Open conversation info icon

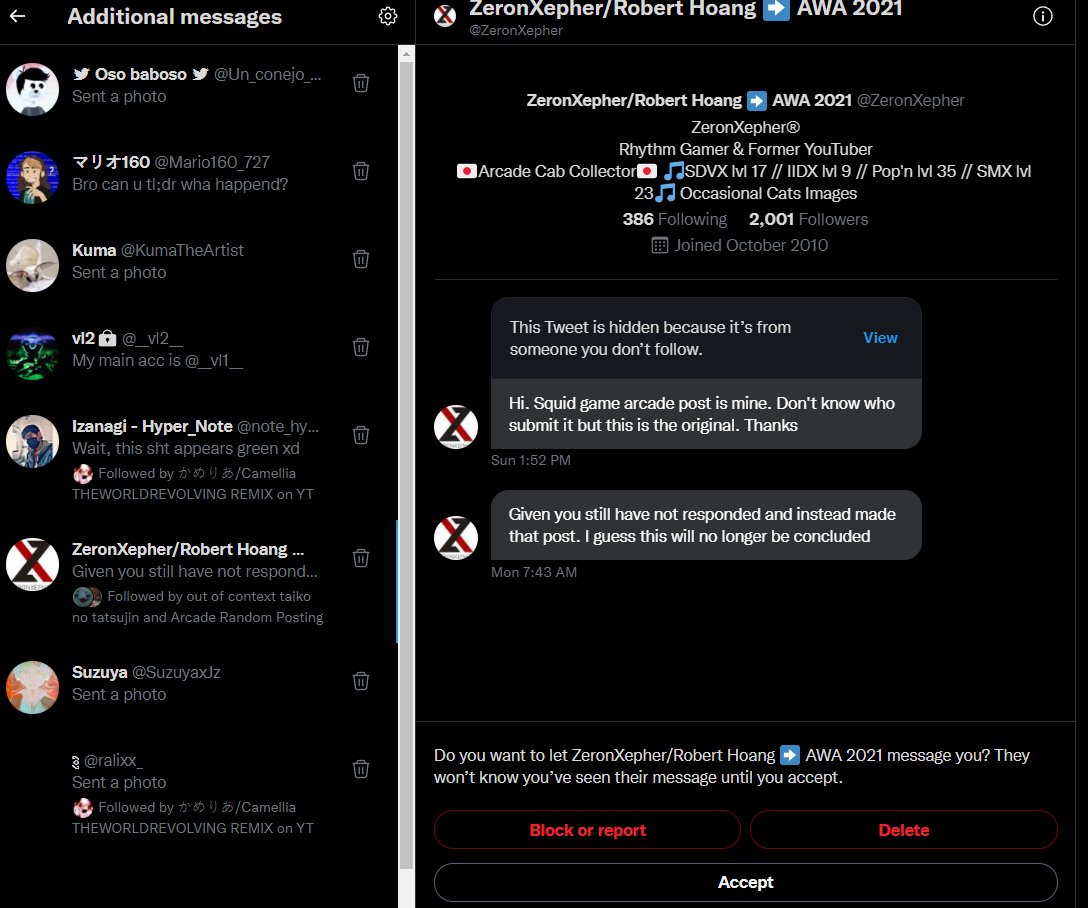coord(1042,16)
